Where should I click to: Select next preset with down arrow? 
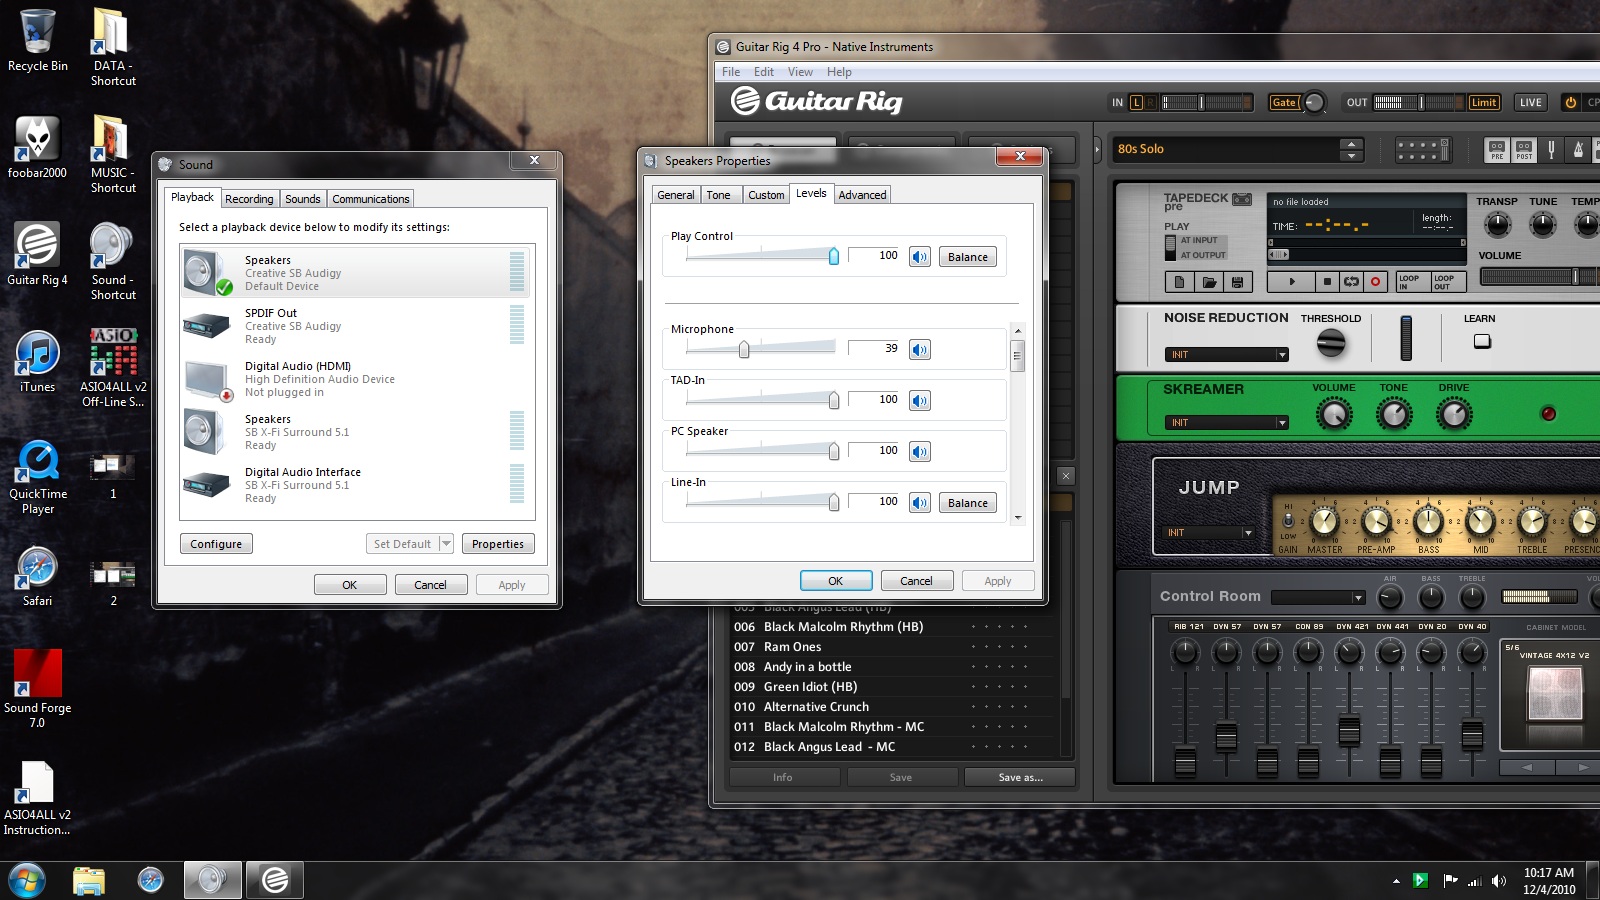1352,156
